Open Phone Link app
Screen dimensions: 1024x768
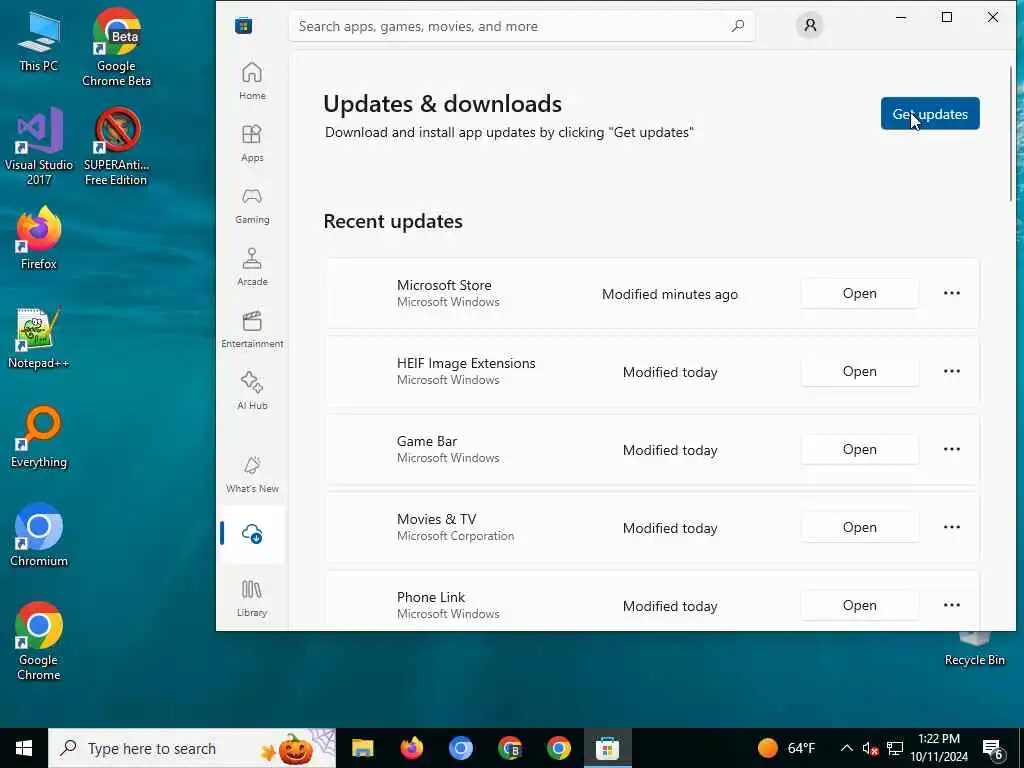pos(859,605)
